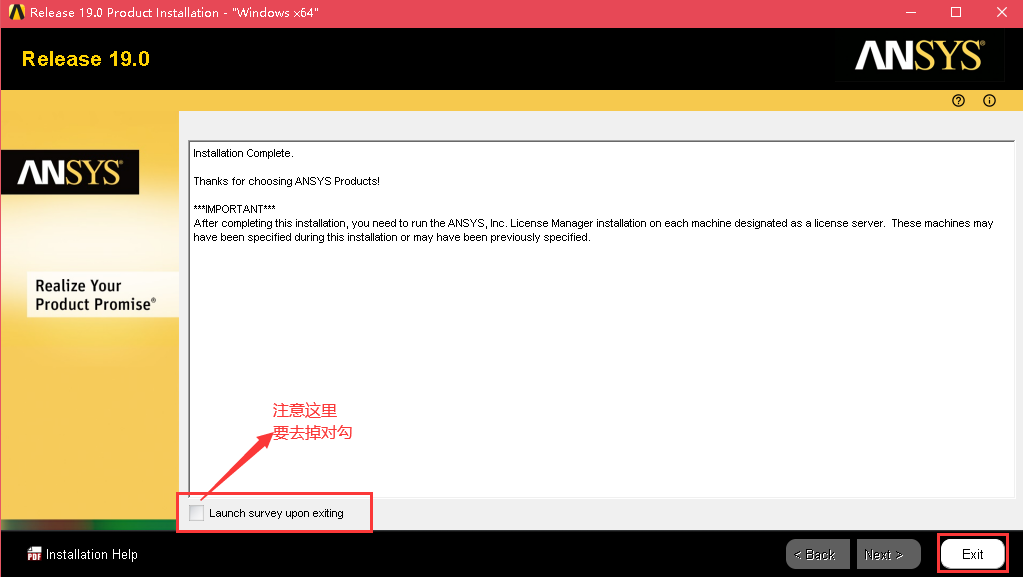Open the Installation Help link
Screen dimensions: 1023x577
[x=91, y=554]
